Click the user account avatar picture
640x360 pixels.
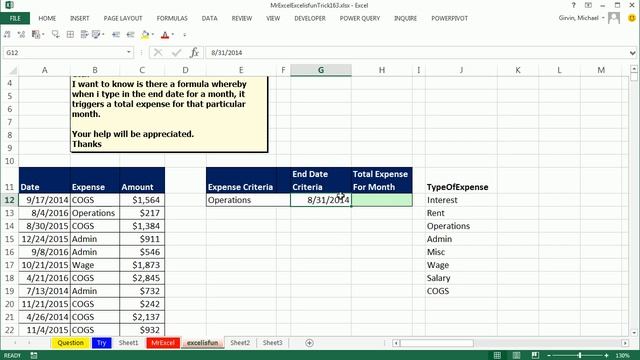[614, 18]
